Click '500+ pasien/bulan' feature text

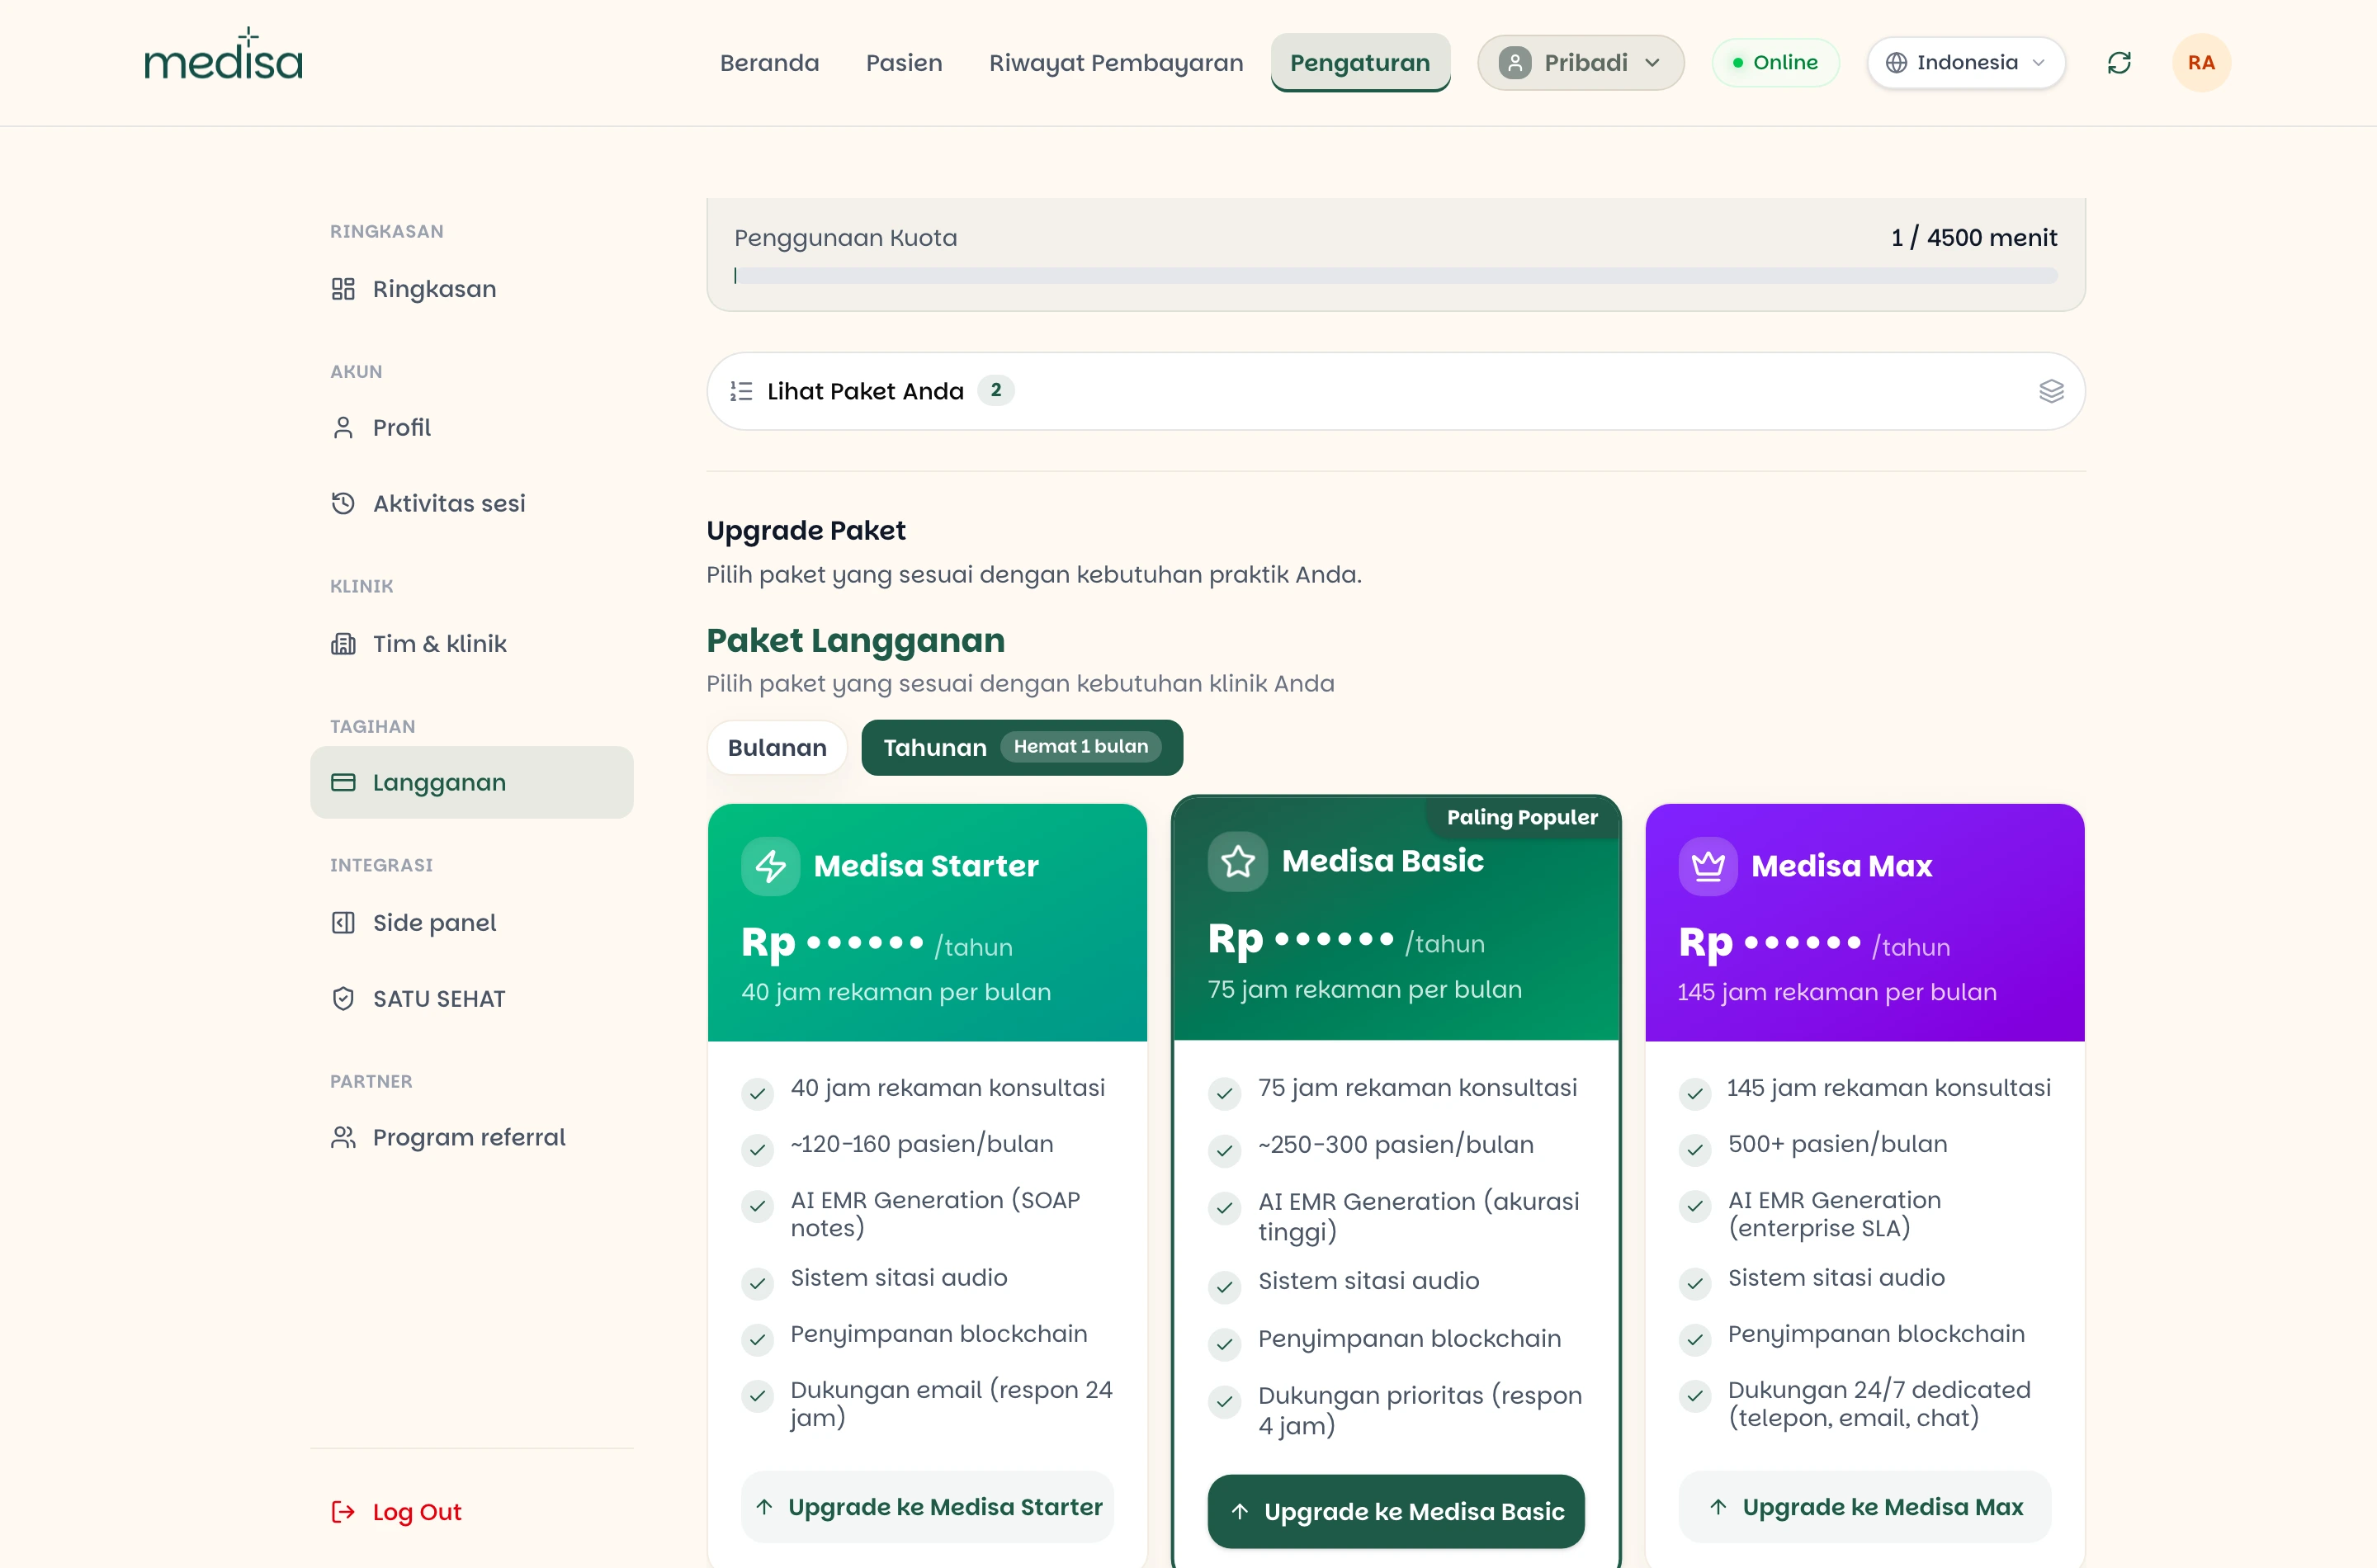click(1838, 1144)
